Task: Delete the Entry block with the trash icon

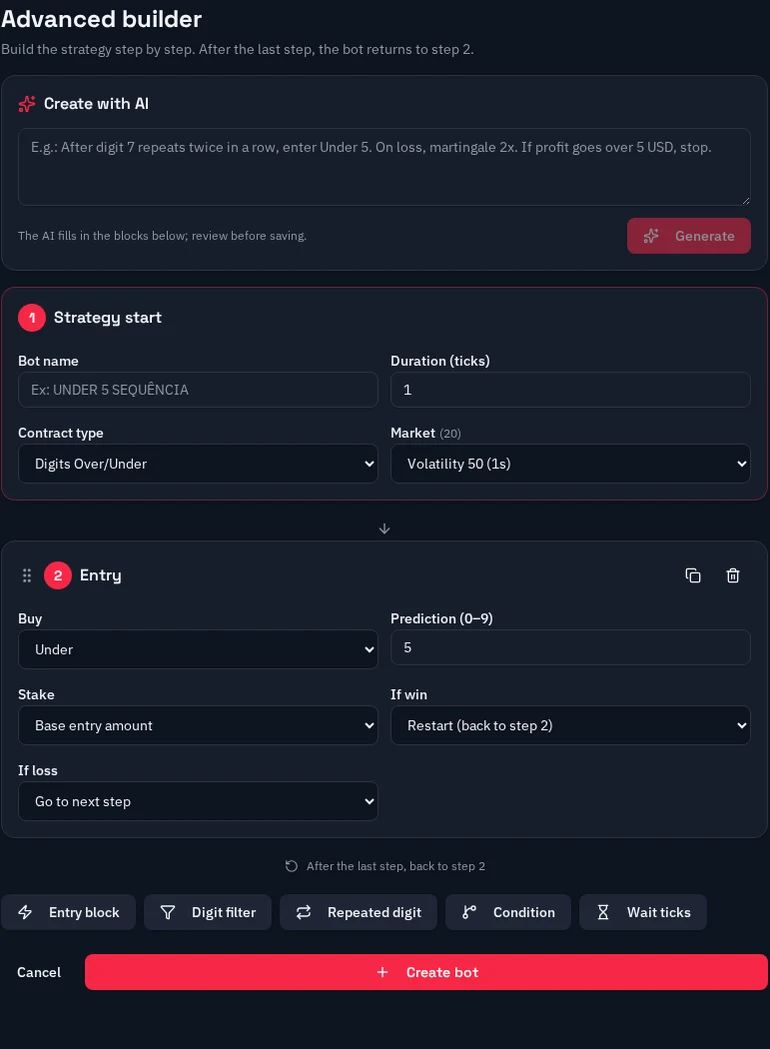Action: [733, 575]
